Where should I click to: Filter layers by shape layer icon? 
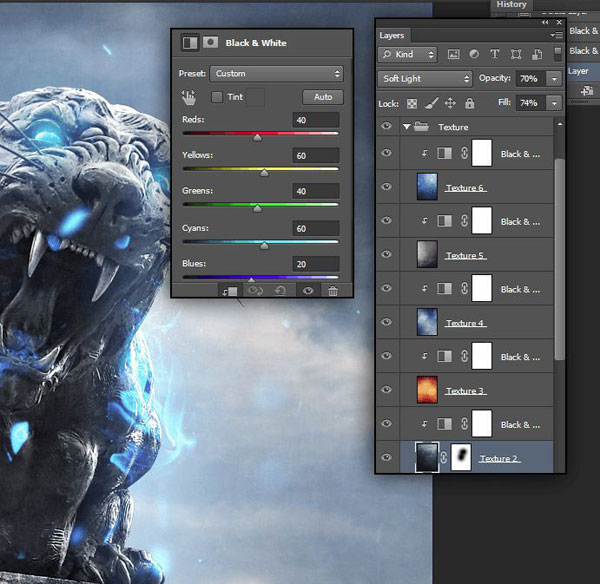coord(516,54)
